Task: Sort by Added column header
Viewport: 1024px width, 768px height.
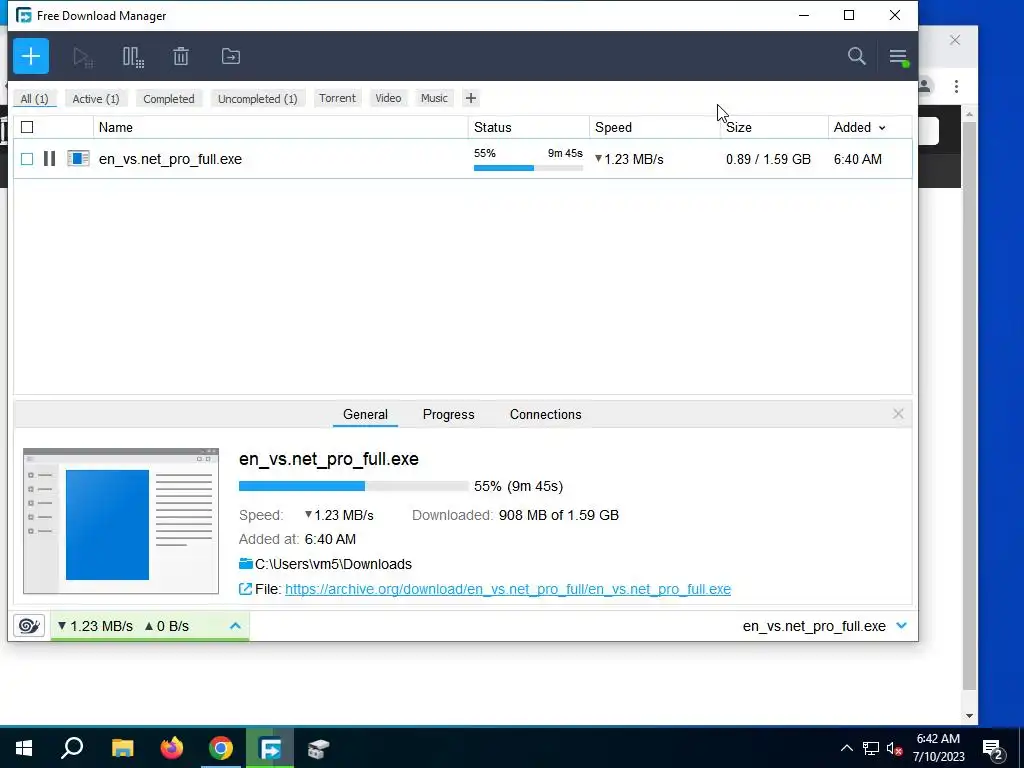Action: click(x=859, y=127)
